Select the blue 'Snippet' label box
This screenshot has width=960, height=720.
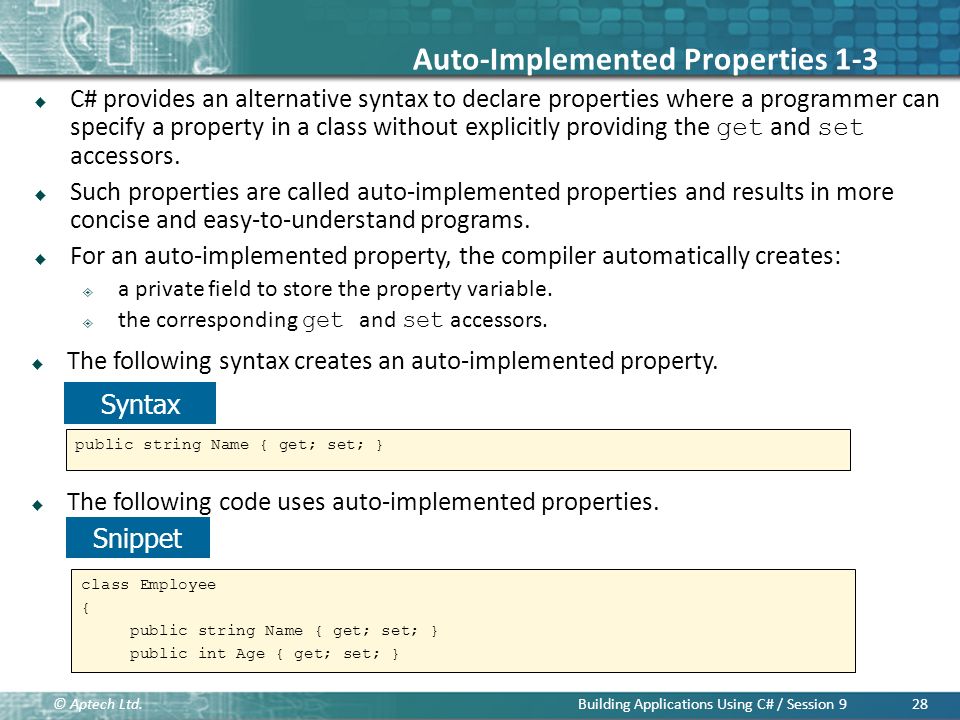[138, 538]
